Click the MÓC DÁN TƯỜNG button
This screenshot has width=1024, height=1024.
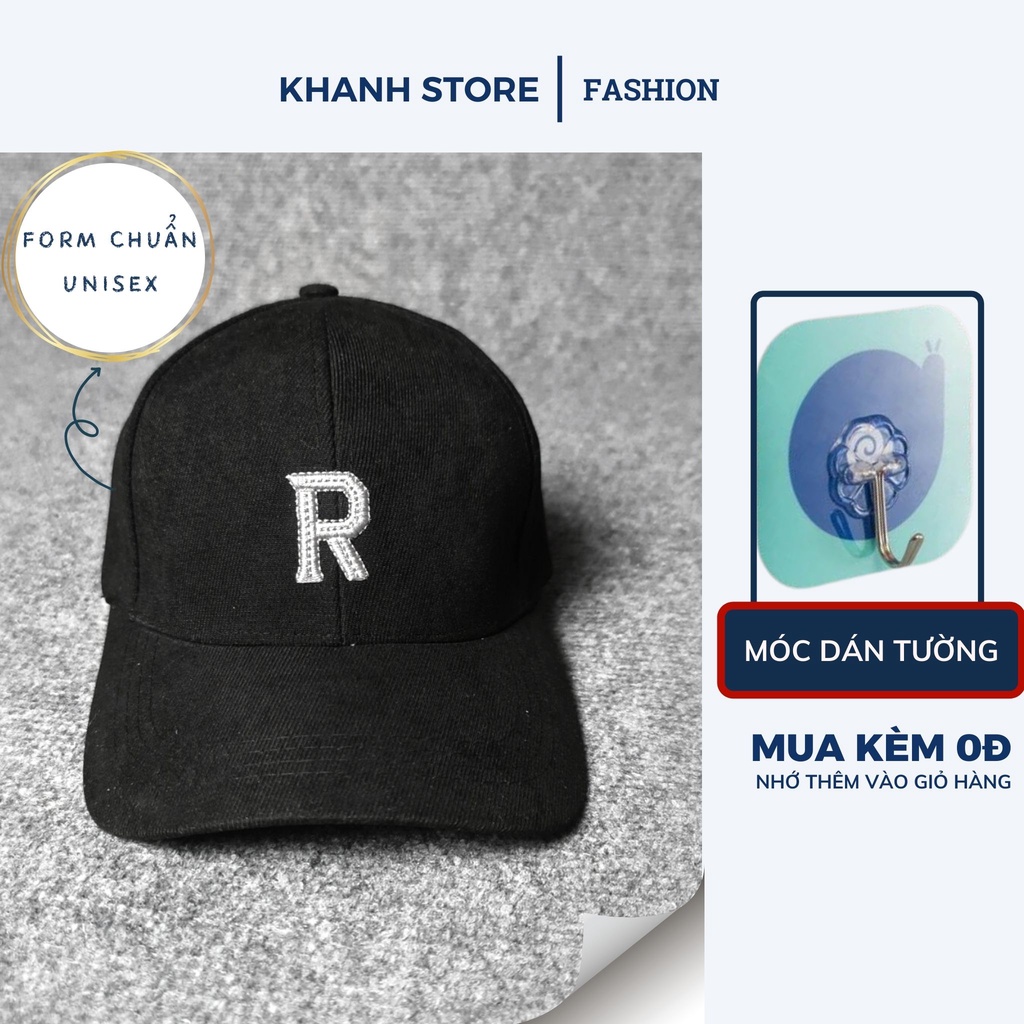click(871, 650)
